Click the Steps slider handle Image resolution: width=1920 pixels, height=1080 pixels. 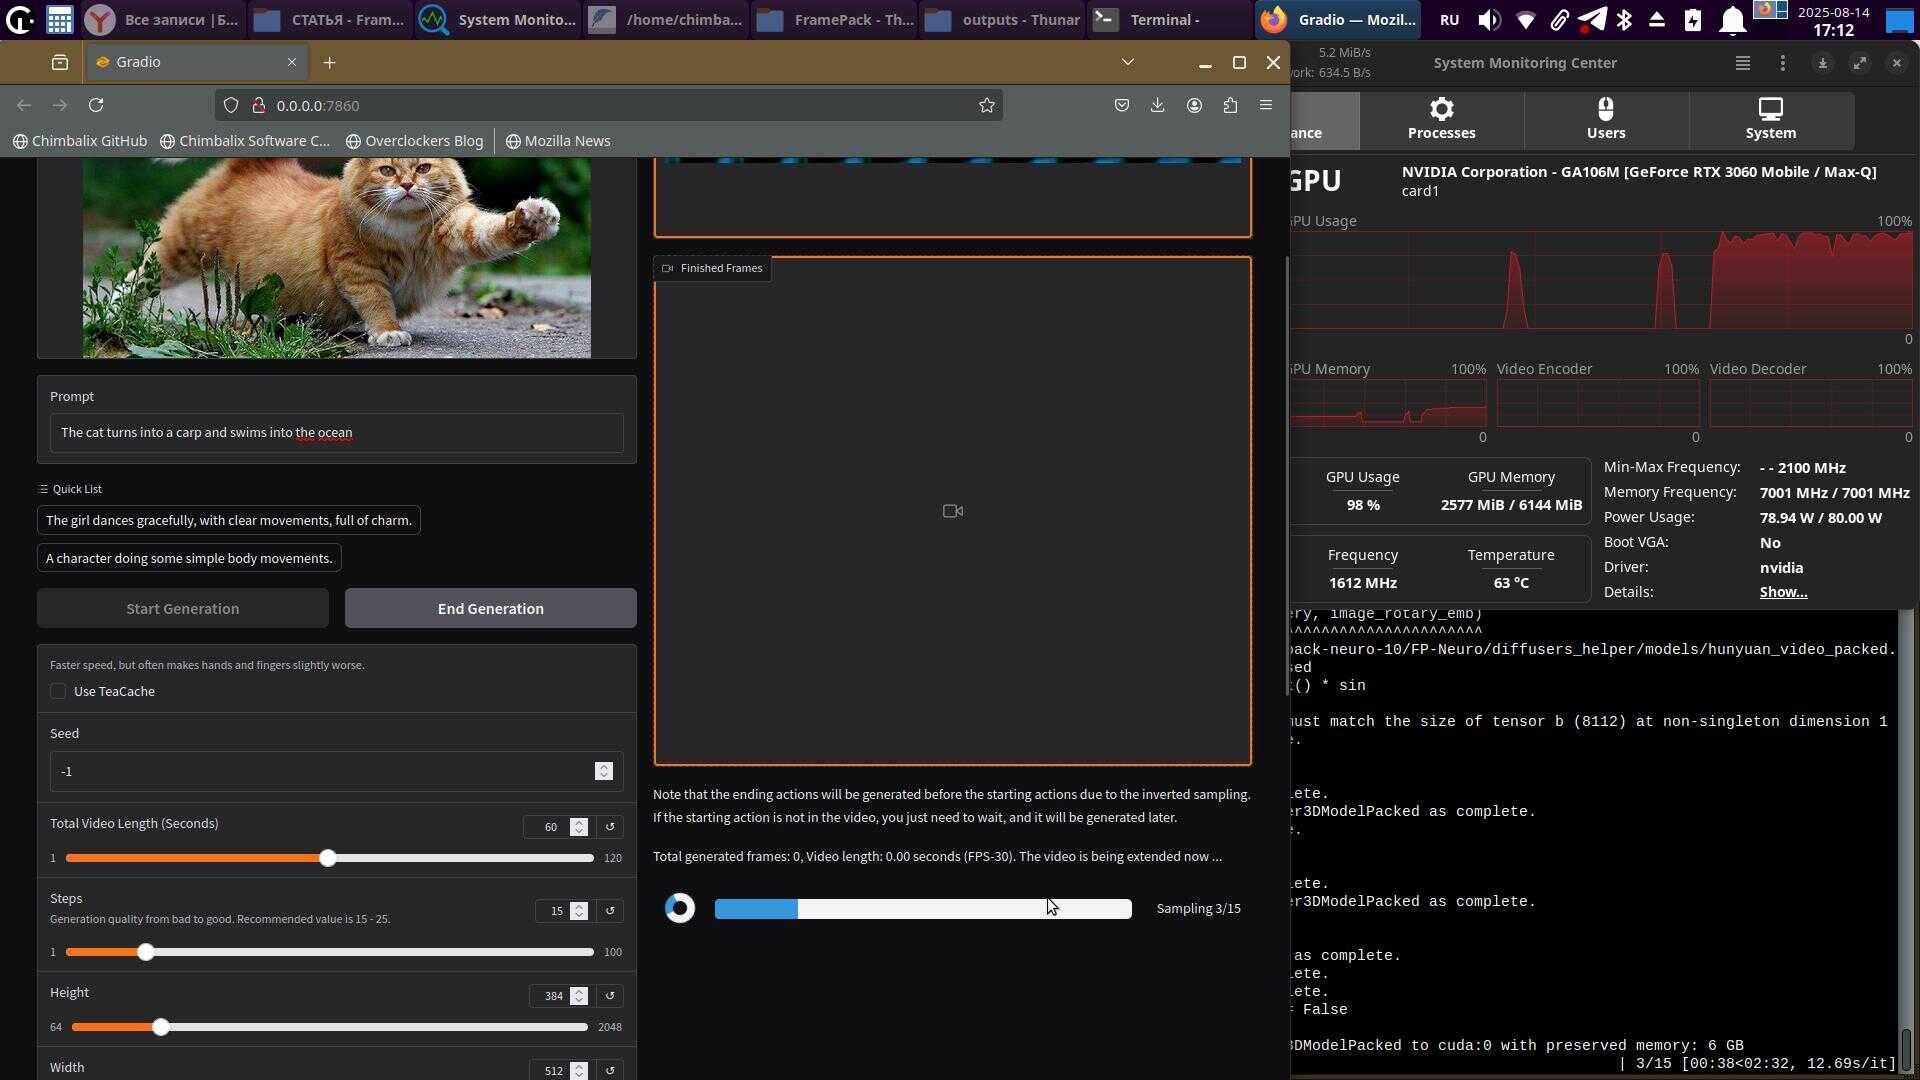point(146,952)
